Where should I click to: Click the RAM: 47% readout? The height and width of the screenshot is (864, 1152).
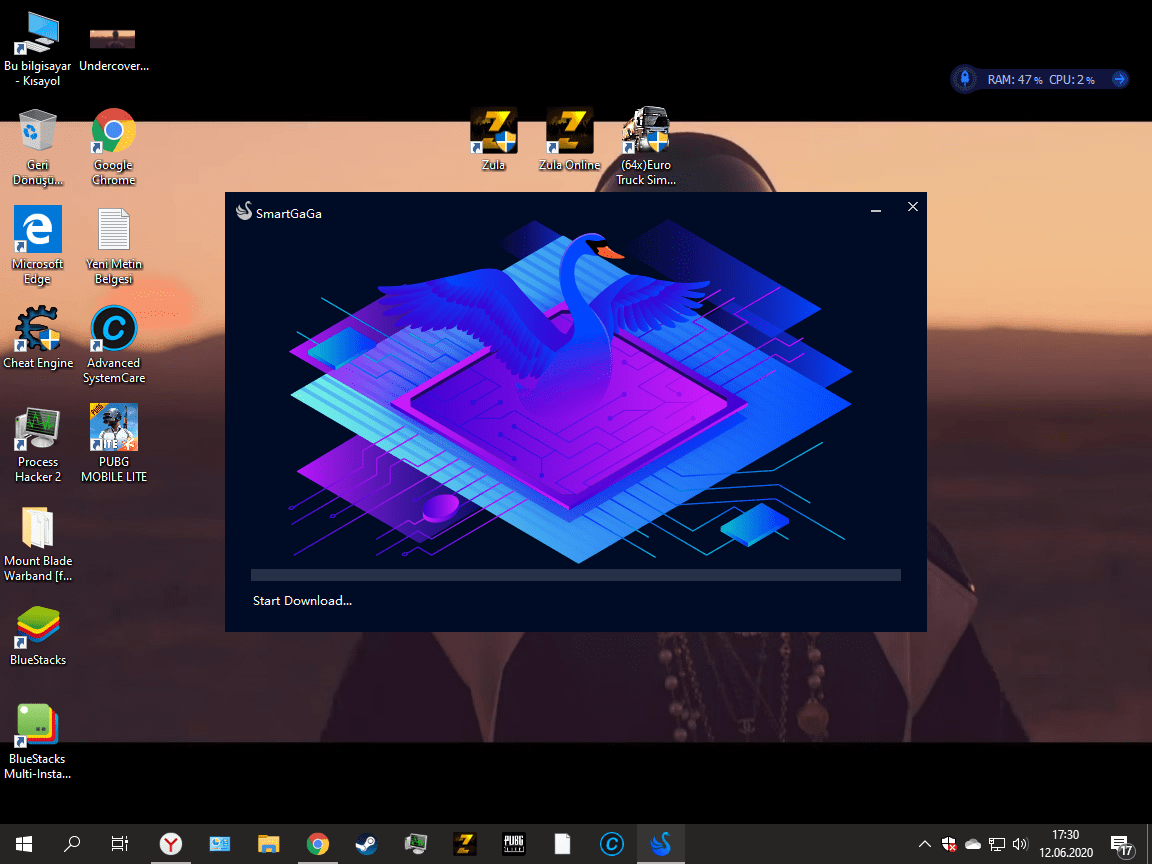click(x=1015, y=79)
